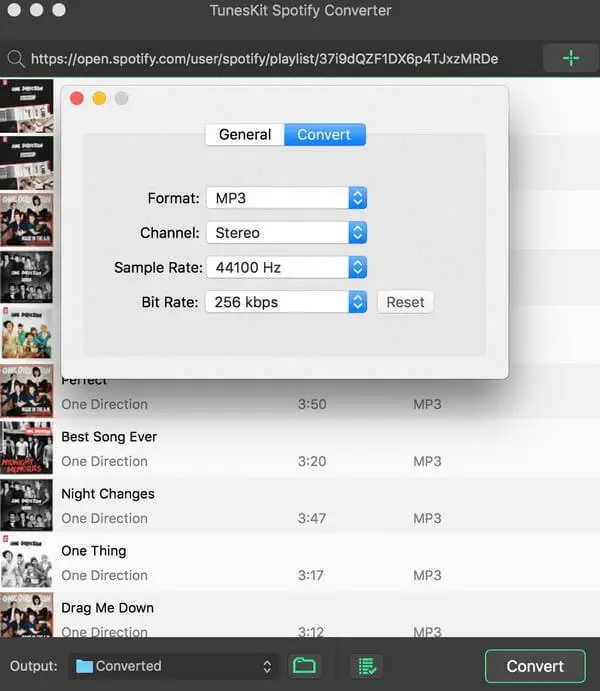Image resolution: width=600 pixels, height=691 pixels.
Task: Click the Best Song Ever album thumbnail
Action: tap(26, 448)
